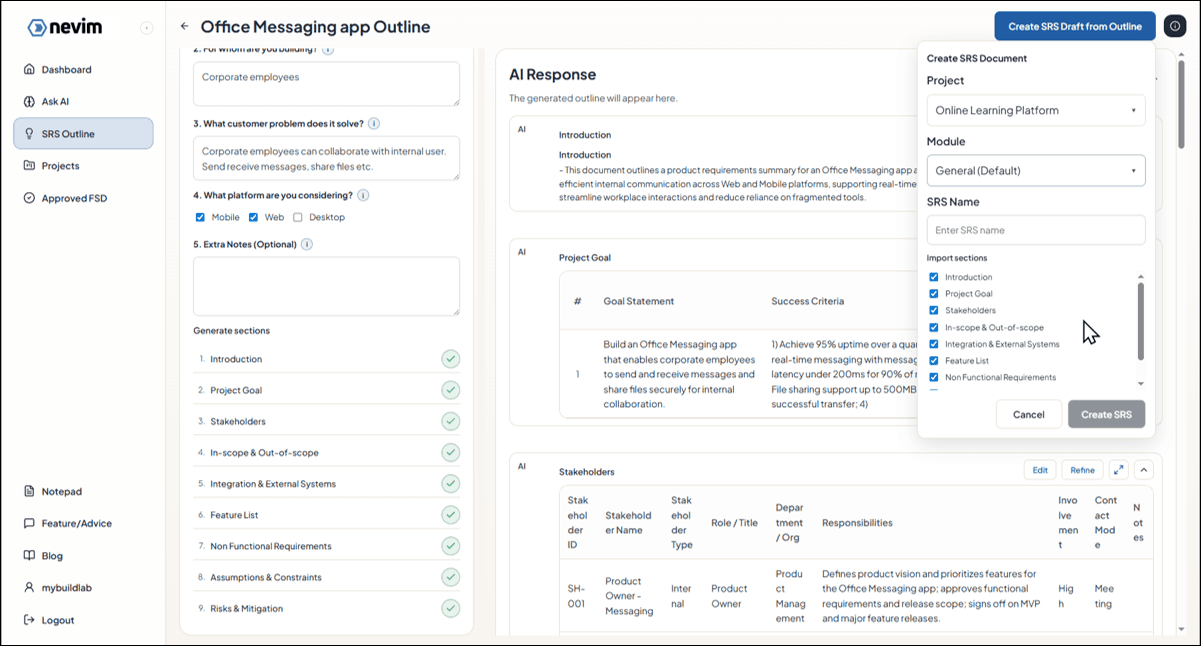
Task: Collapse the Stakeholders section with the chevron
Action: pyautogui.click(x=1142, y=469)
